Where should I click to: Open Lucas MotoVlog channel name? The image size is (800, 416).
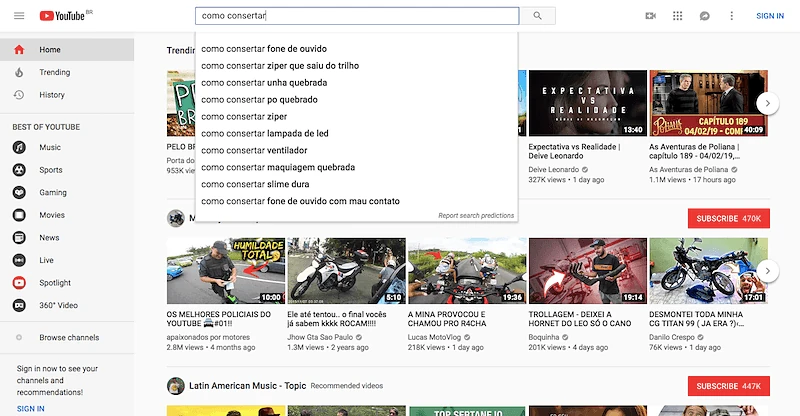click(x=434, y=337)
